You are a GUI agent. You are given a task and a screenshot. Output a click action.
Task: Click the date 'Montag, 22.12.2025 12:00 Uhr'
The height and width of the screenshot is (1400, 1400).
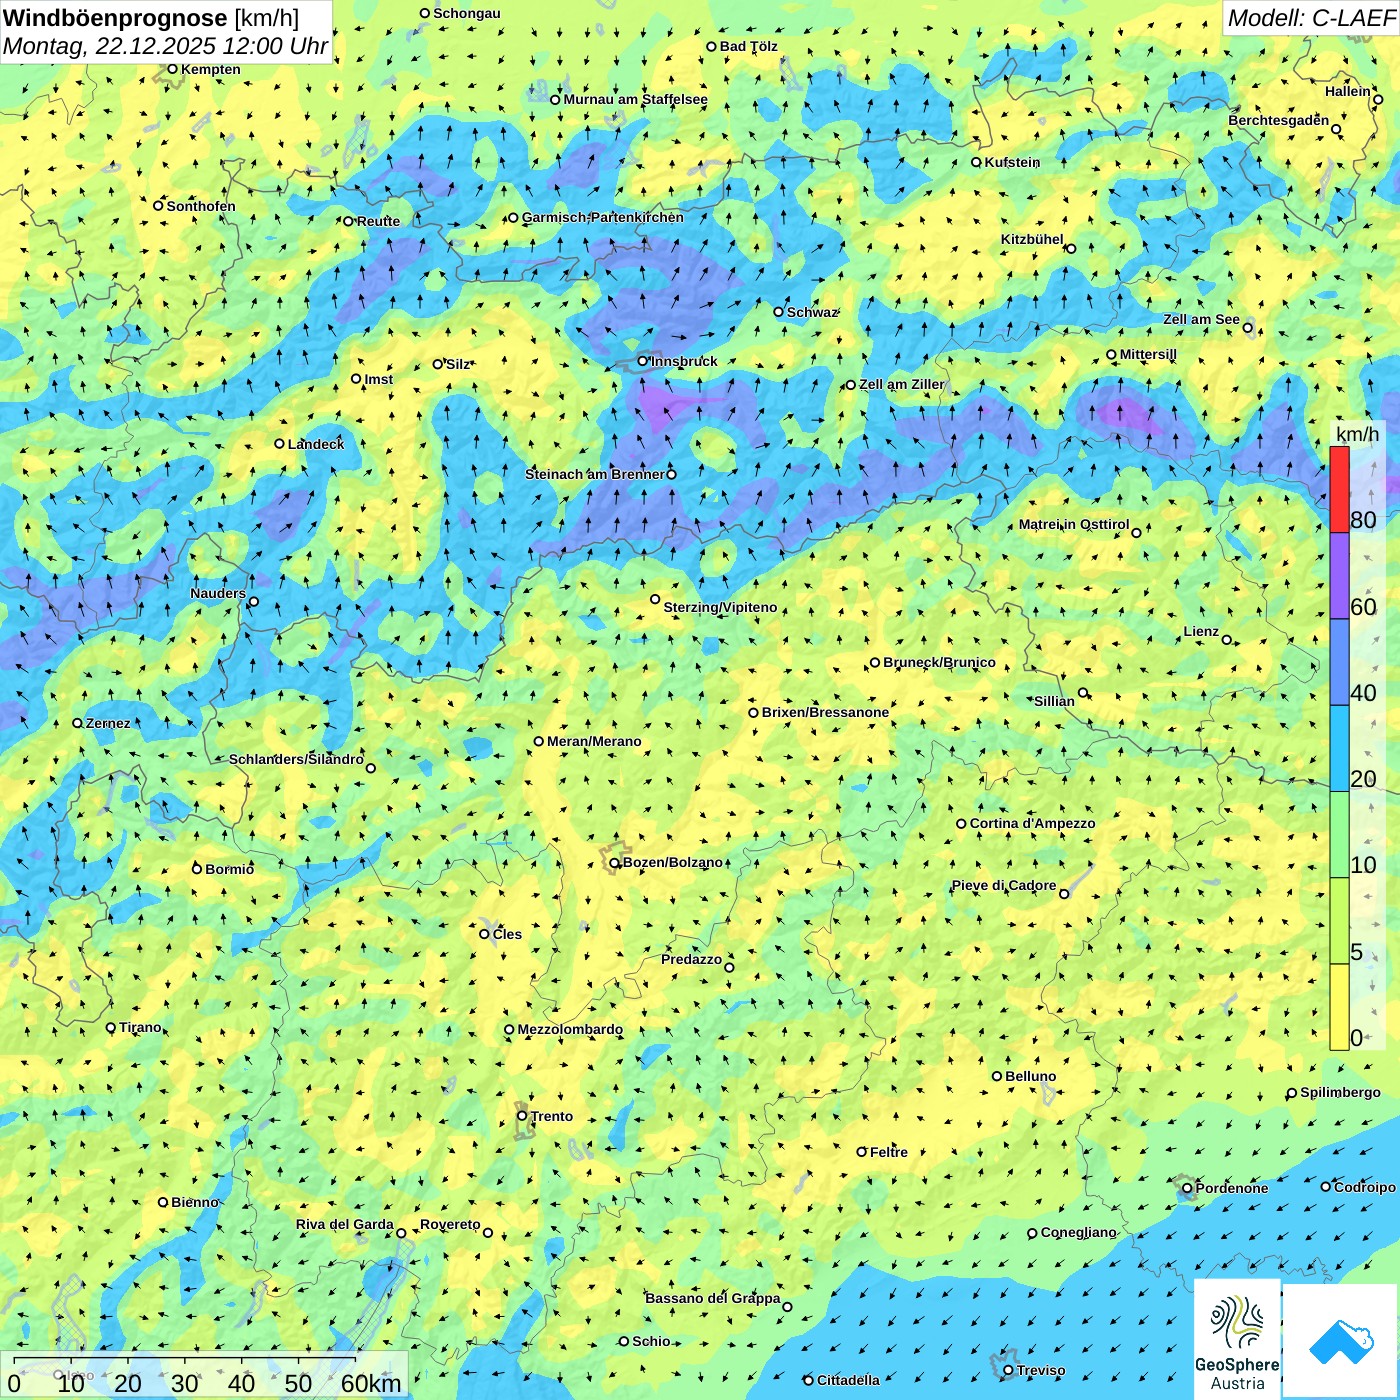pyautogui.click(x=166, y=46)
